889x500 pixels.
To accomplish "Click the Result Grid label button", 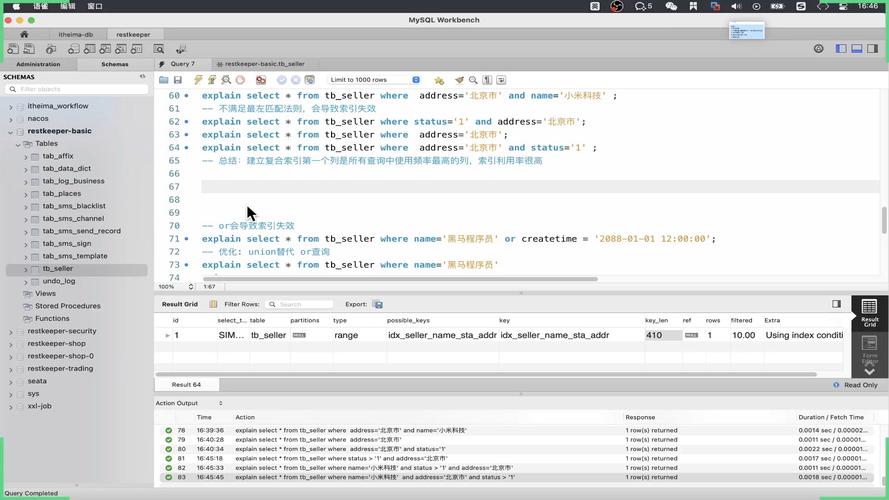I will (180, 304).
